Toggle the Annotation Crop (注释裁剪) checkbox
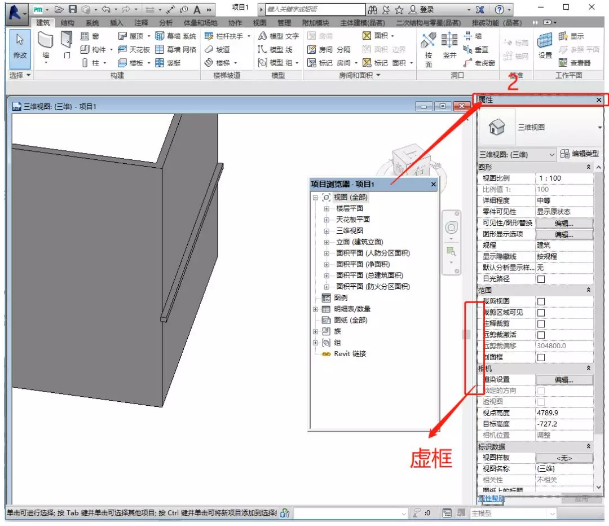This screenshot has height=526, width=609. point(541,324)
